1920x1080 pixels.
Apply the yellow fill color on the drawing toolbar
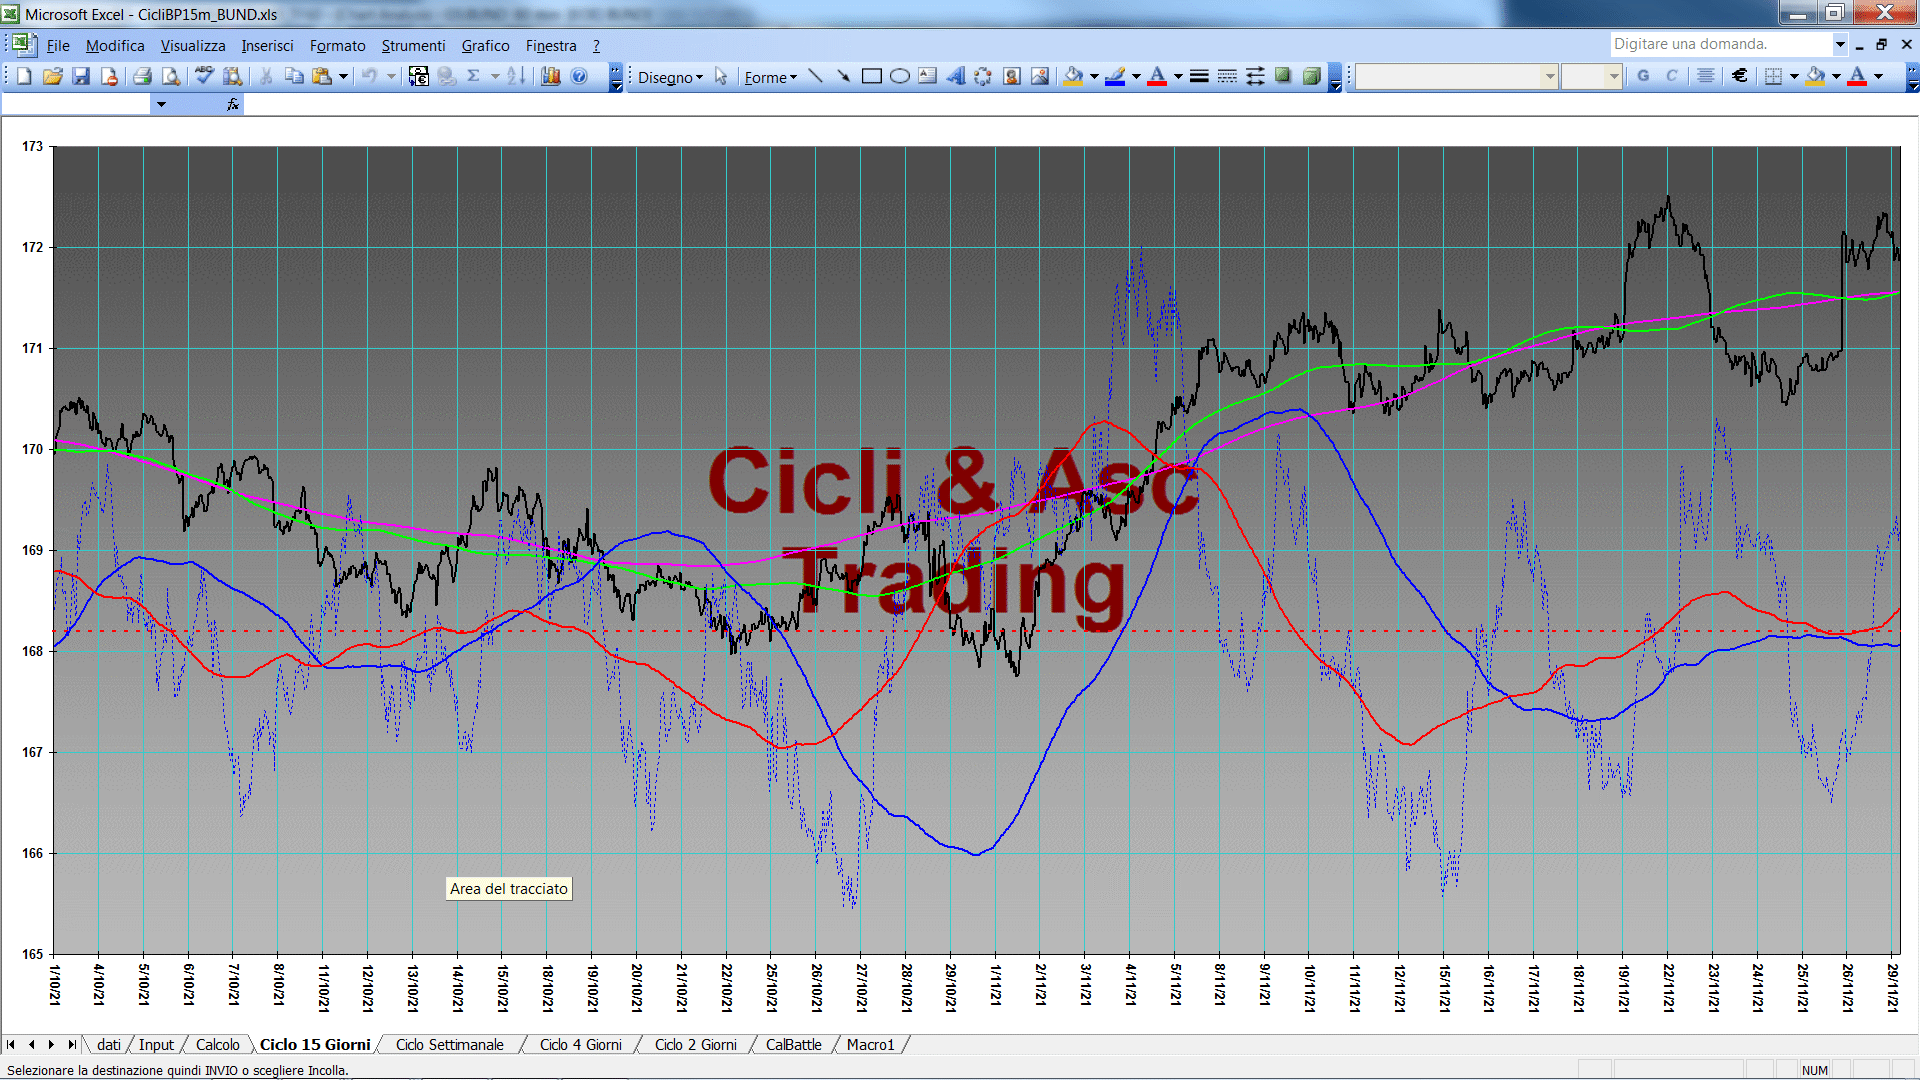1073,76
